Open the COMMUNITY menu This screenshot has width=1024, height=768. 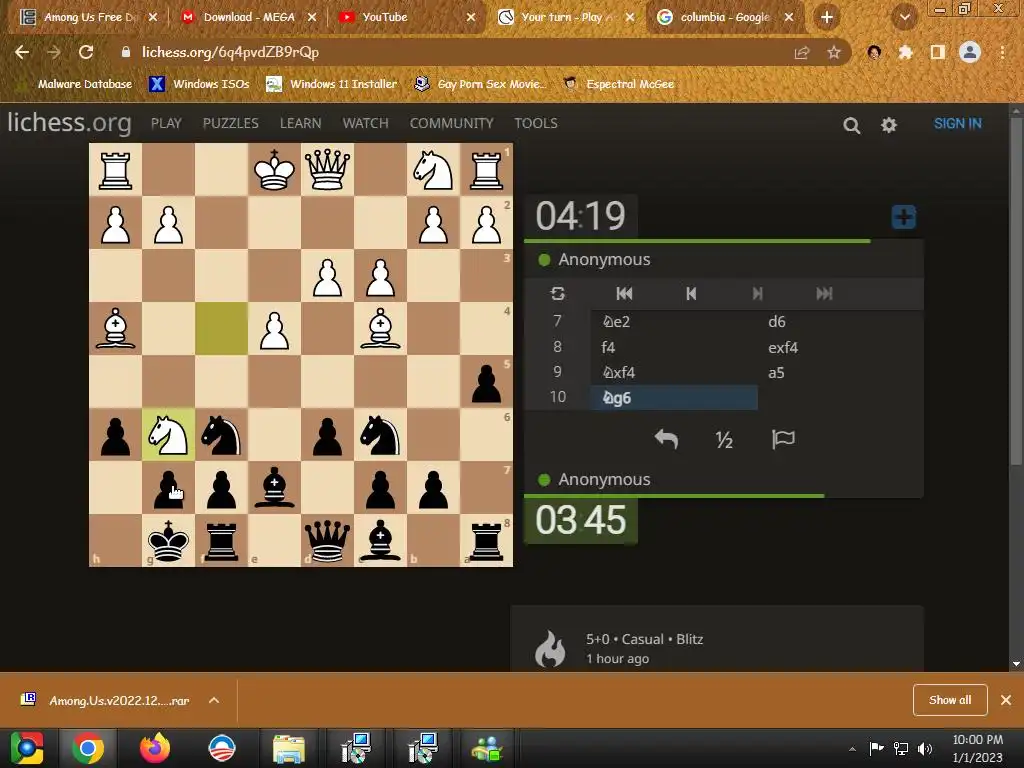click(x=451, y=123)
